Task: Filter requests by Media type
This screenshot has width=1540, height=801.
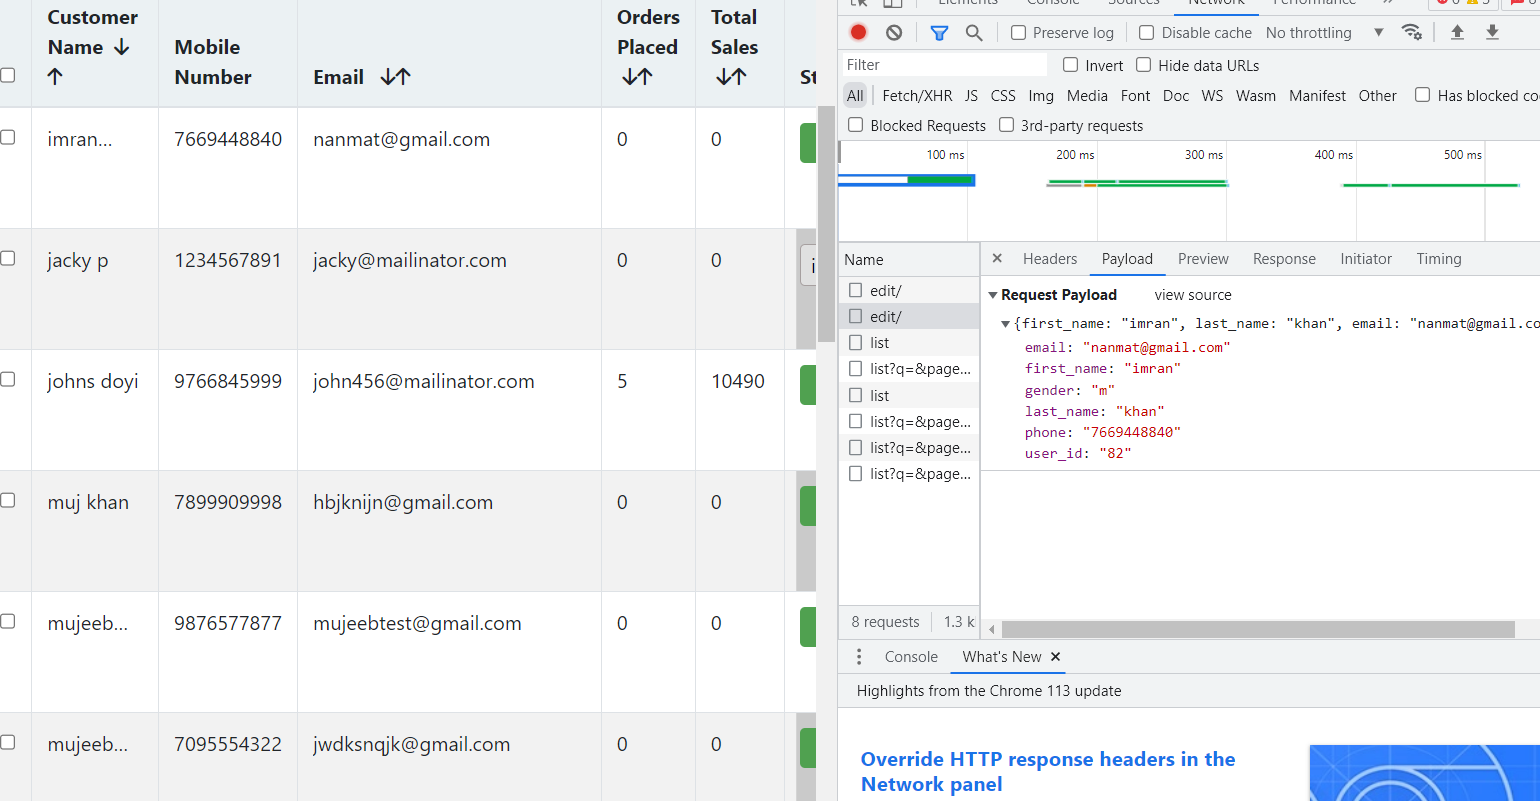Action: point(1087,96)
